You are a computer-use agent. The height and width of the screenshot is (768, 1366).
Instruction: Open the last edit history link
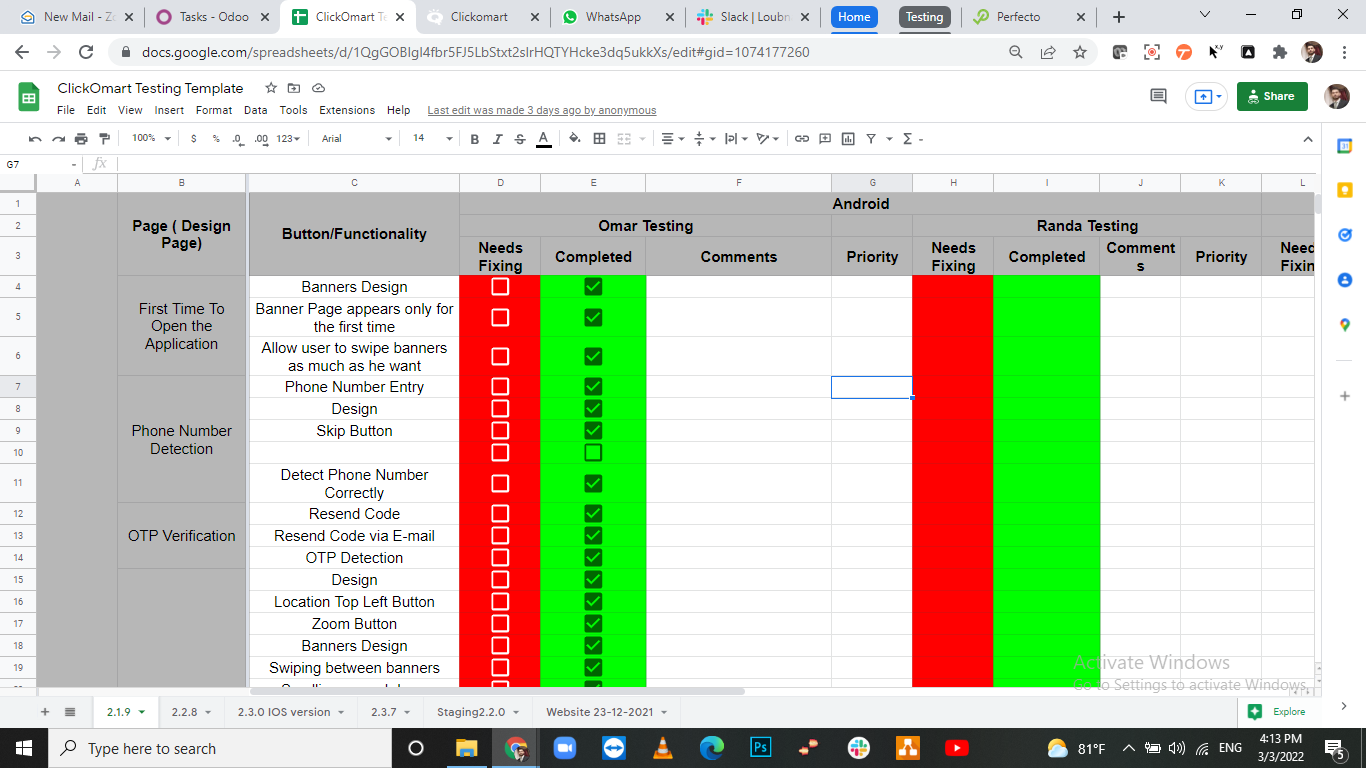click(x=542, y=110)
